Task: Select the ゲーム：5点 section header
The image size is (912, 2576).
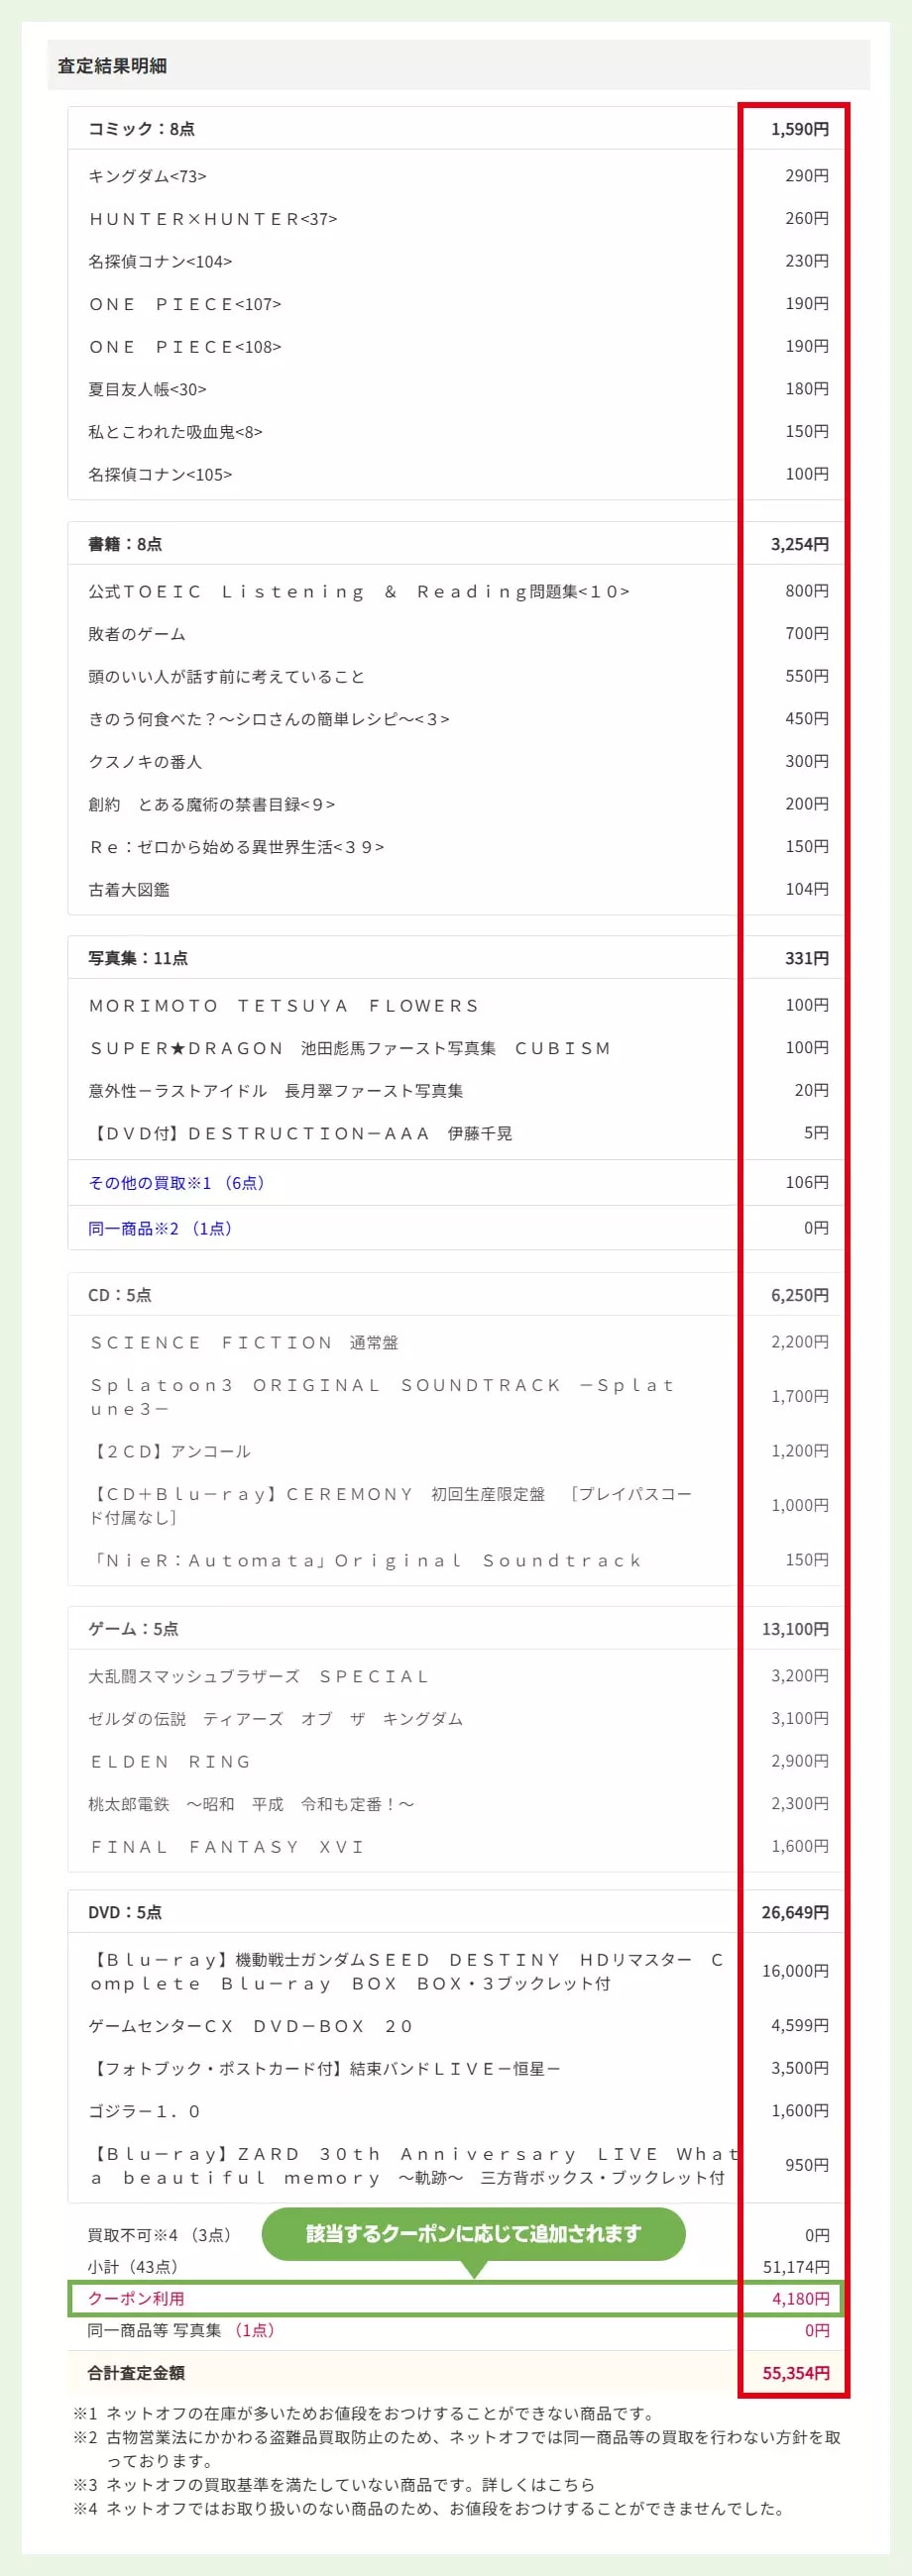Action: point(133,1629)
